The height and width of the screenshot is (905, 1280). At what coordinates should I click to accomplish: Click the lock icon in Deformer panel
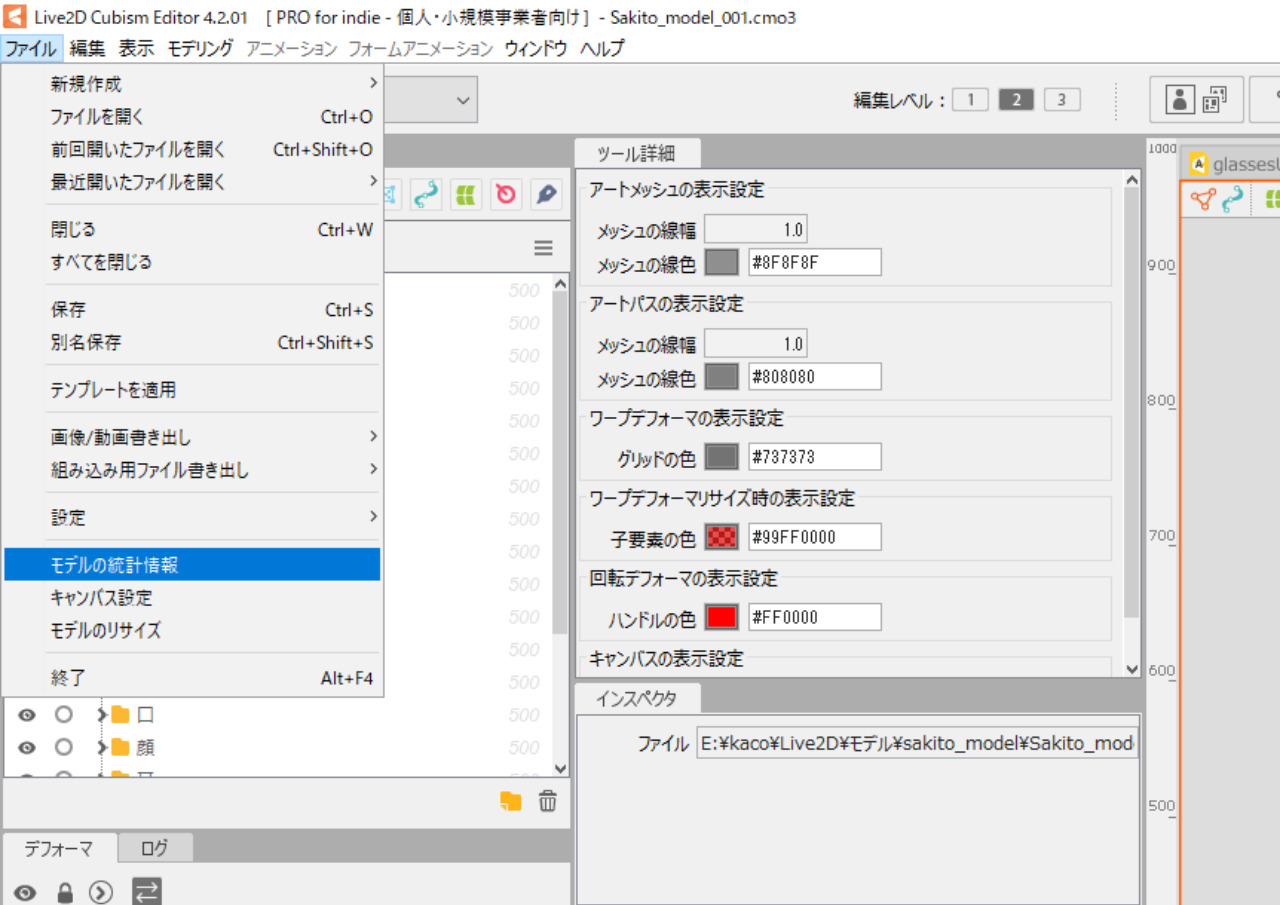point(65,892)
